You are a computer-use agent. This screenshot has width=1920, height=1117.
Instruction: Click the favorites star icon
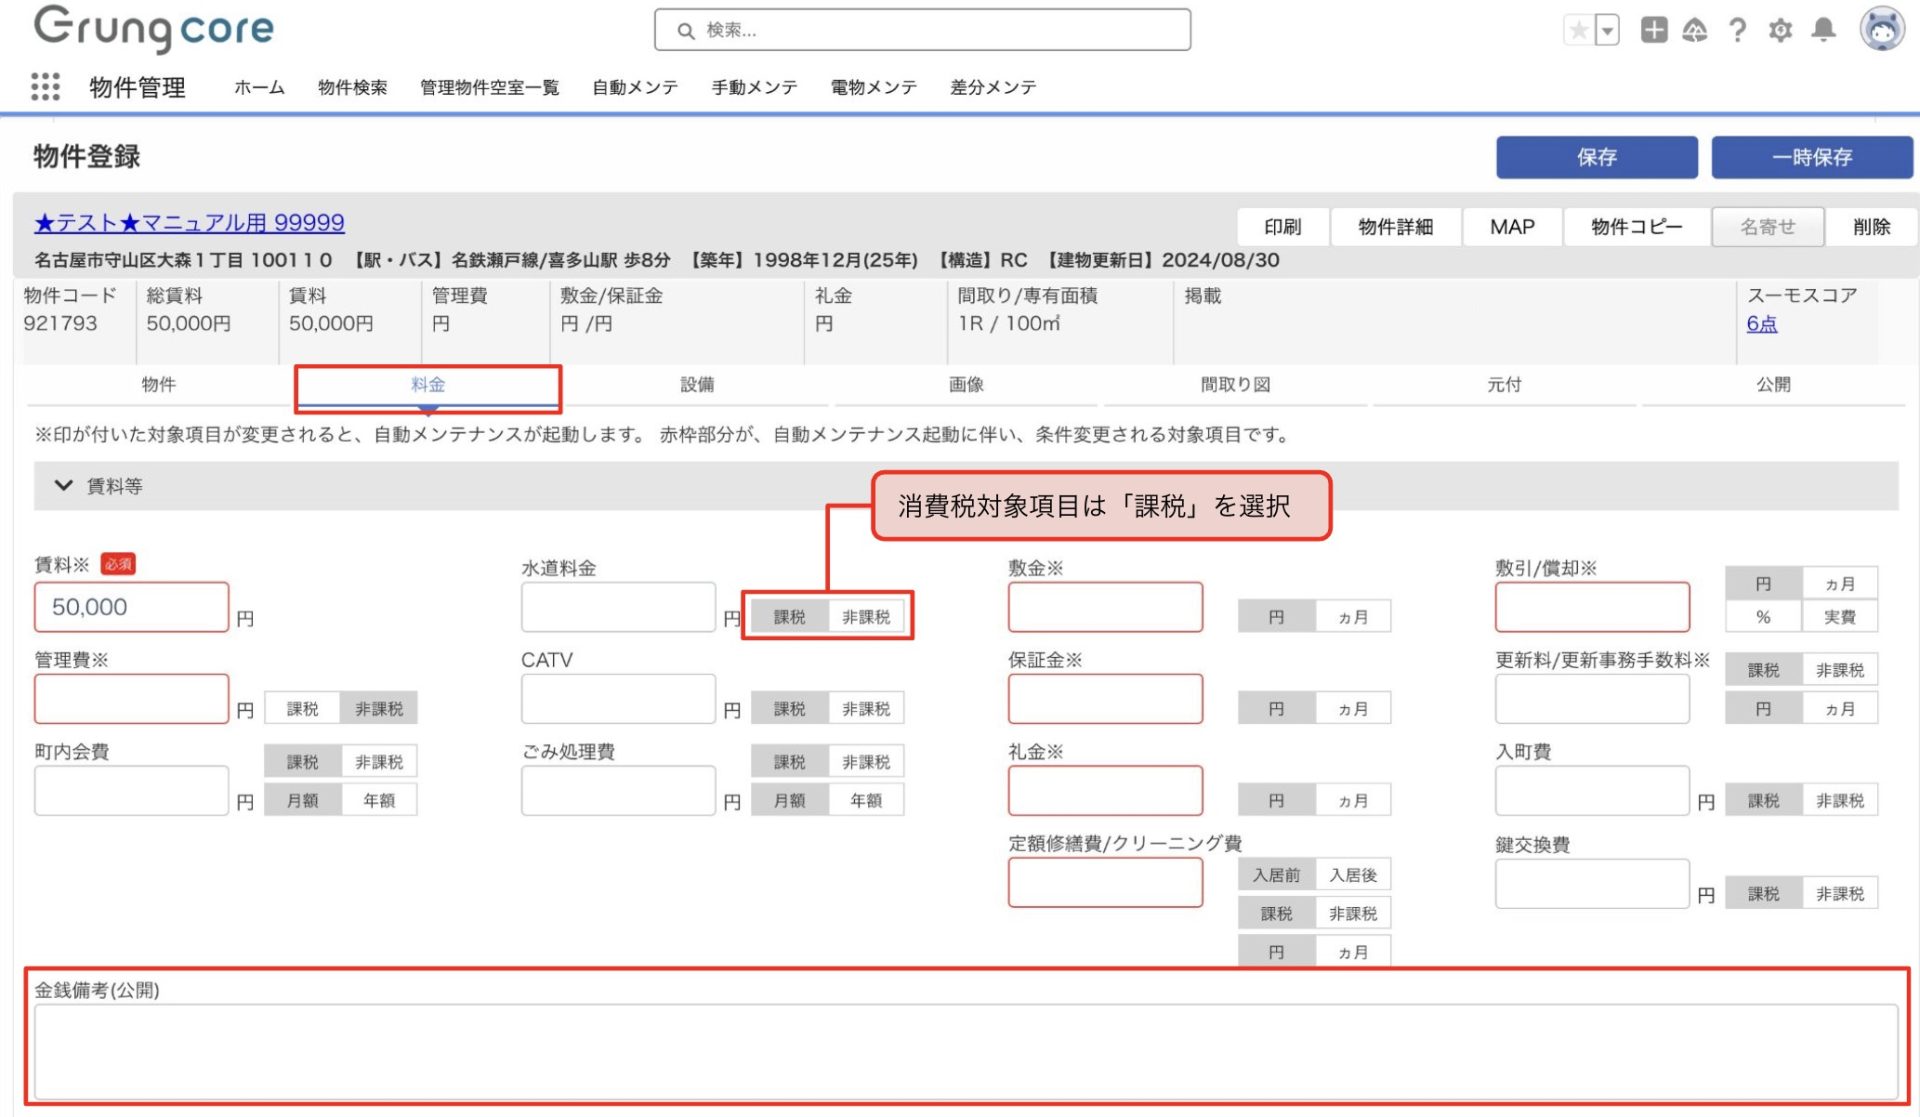(x=1578, y=31)
